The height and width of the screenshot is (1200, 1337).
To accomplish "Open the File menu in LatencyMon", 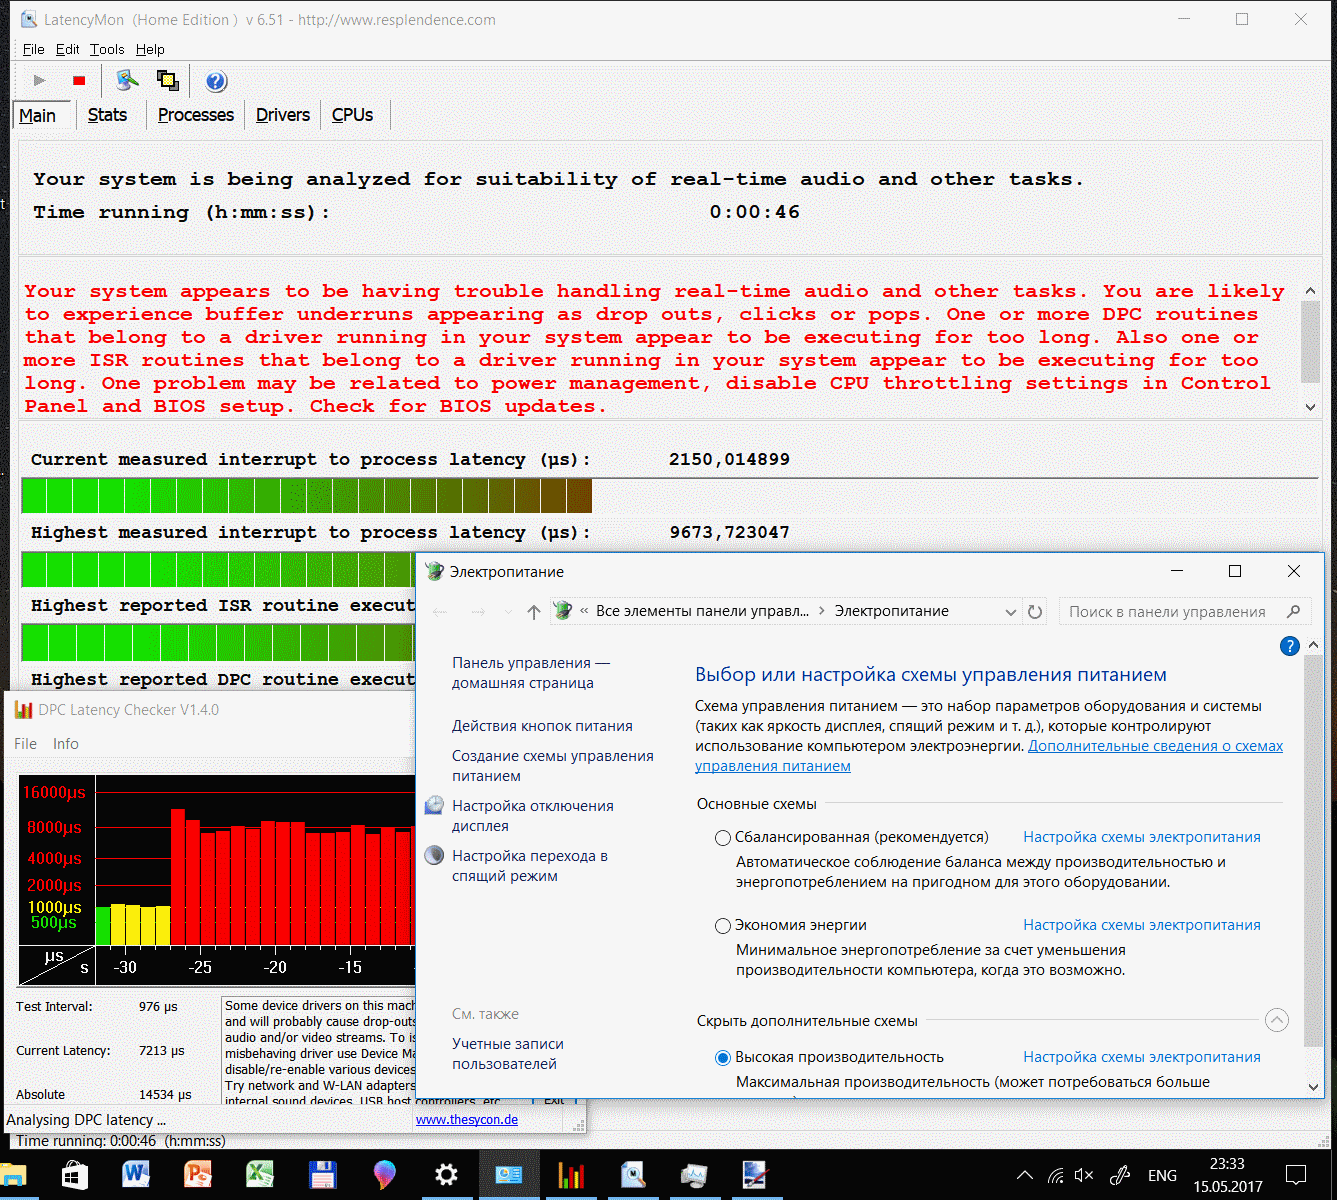I will click(x=33, y=49).
